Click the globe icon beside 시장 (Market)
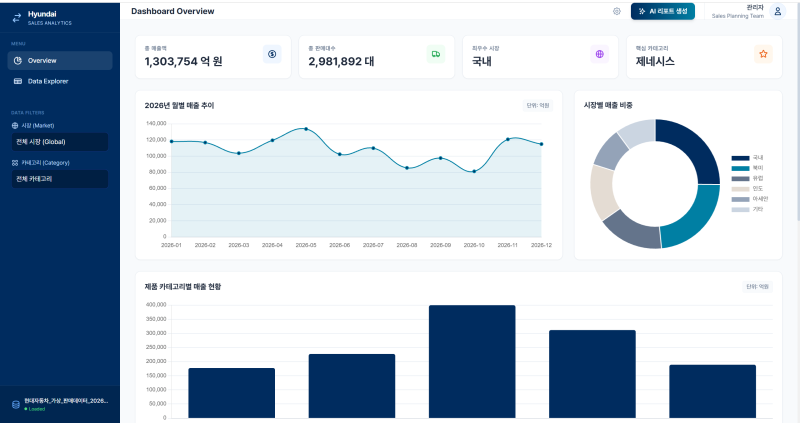The width and height of the screenshot is (800, 423). click(x=15, y=126)
